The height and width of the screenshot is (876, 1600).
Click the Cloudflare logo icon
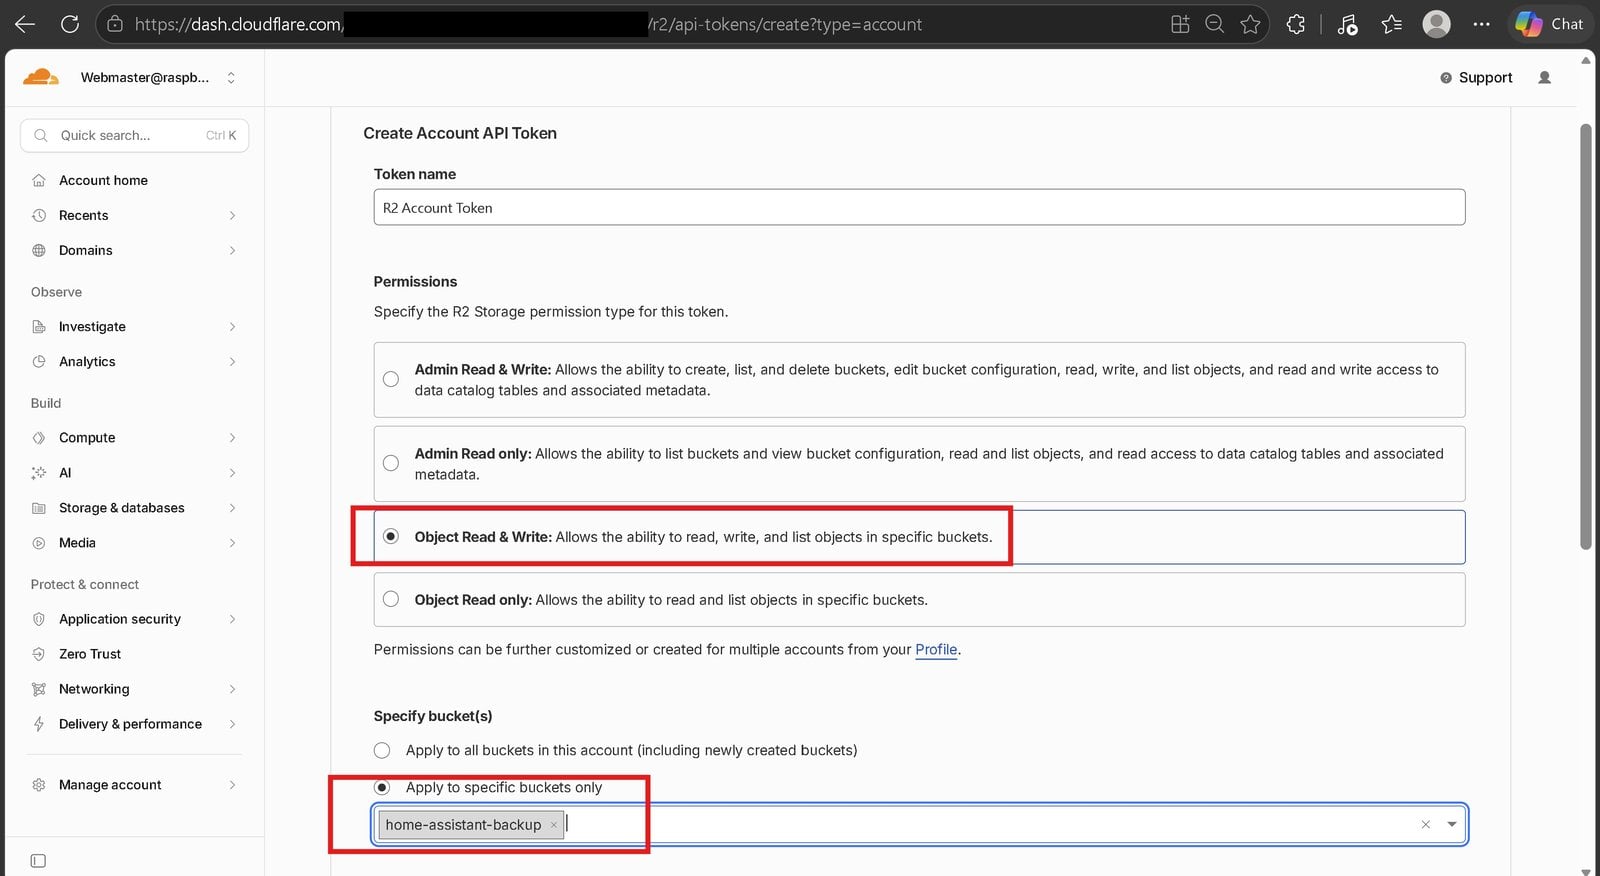[x=41, y=77]
